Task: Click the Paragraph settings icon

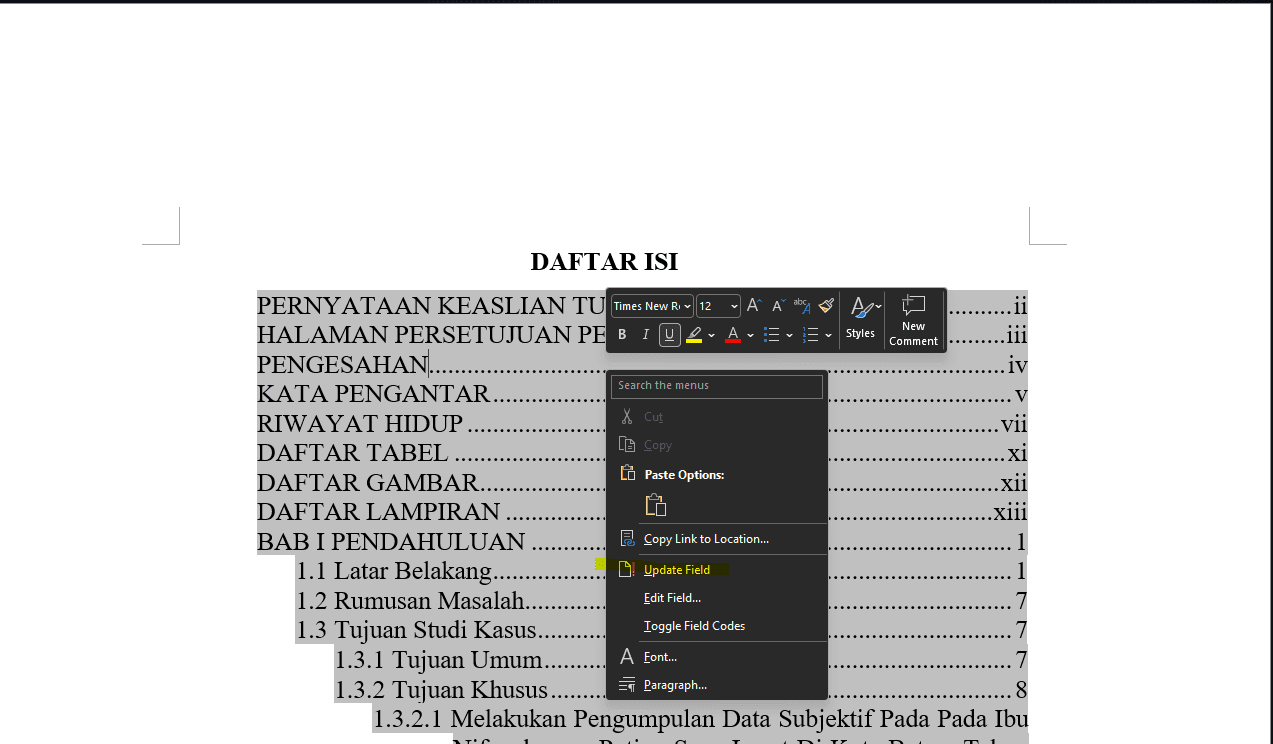Action: tap(627, 685)
